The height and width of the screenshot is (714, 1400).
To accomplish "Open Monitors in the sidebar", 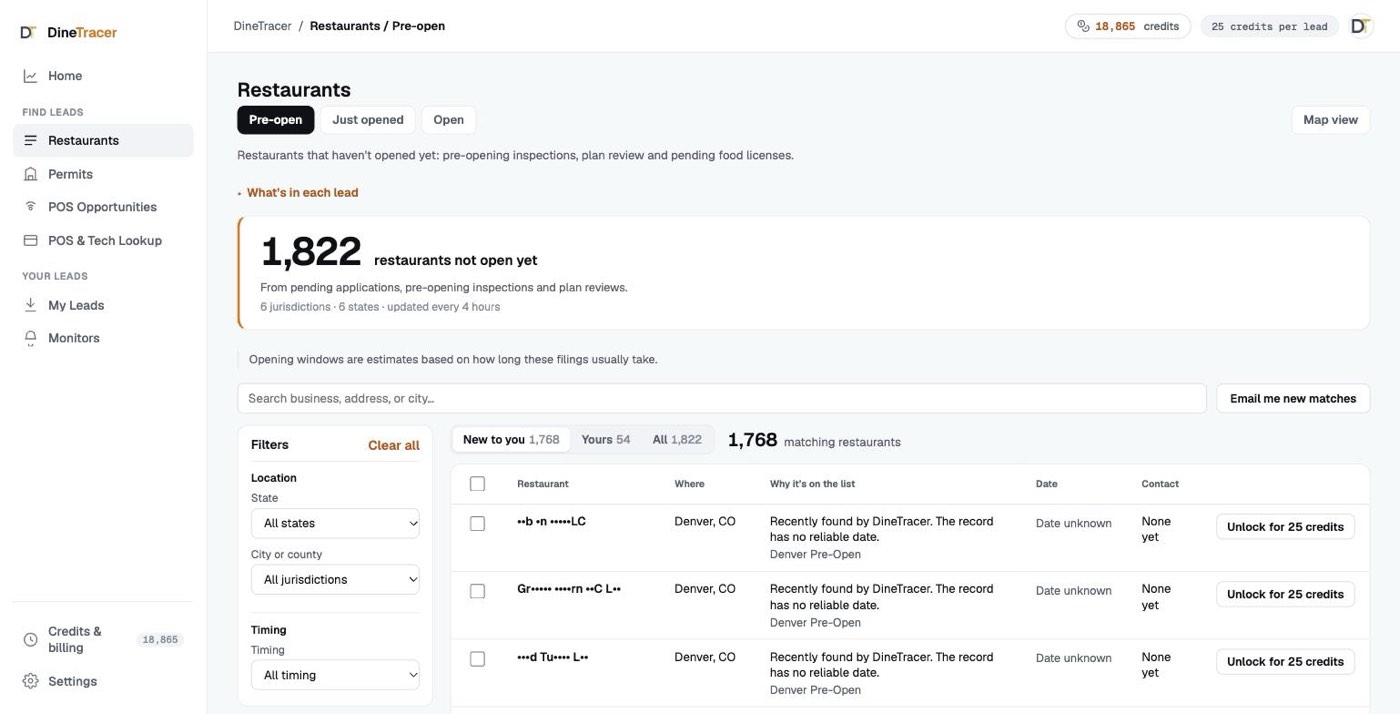I will pos(103,338).
